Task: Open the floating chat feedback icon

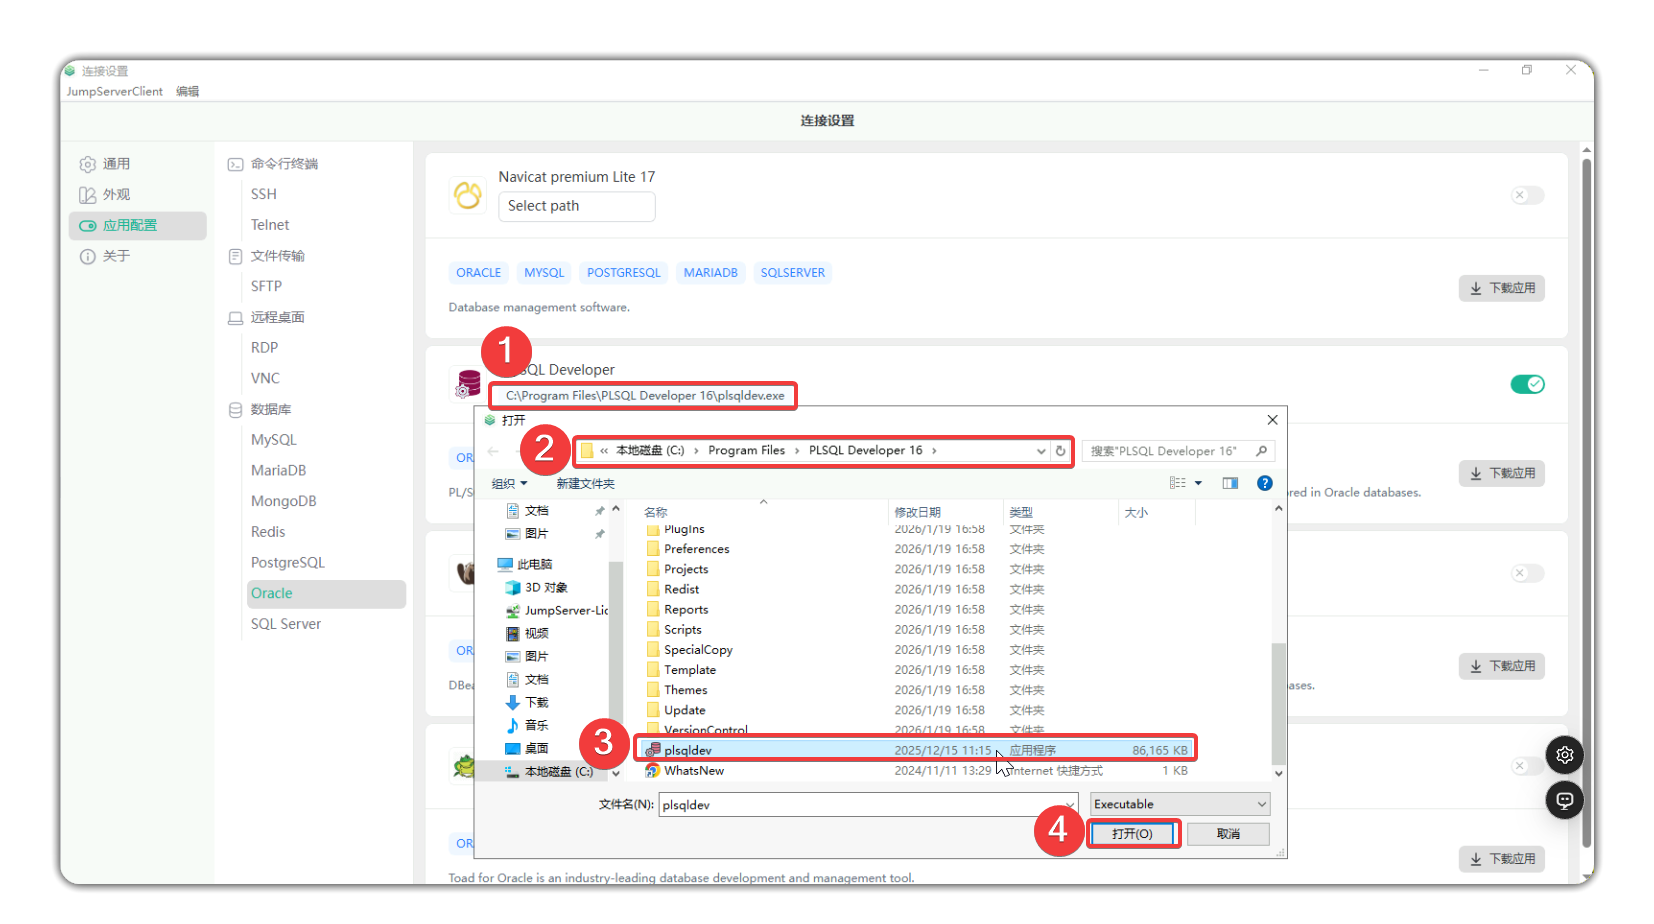Action: pos(1564,800)
